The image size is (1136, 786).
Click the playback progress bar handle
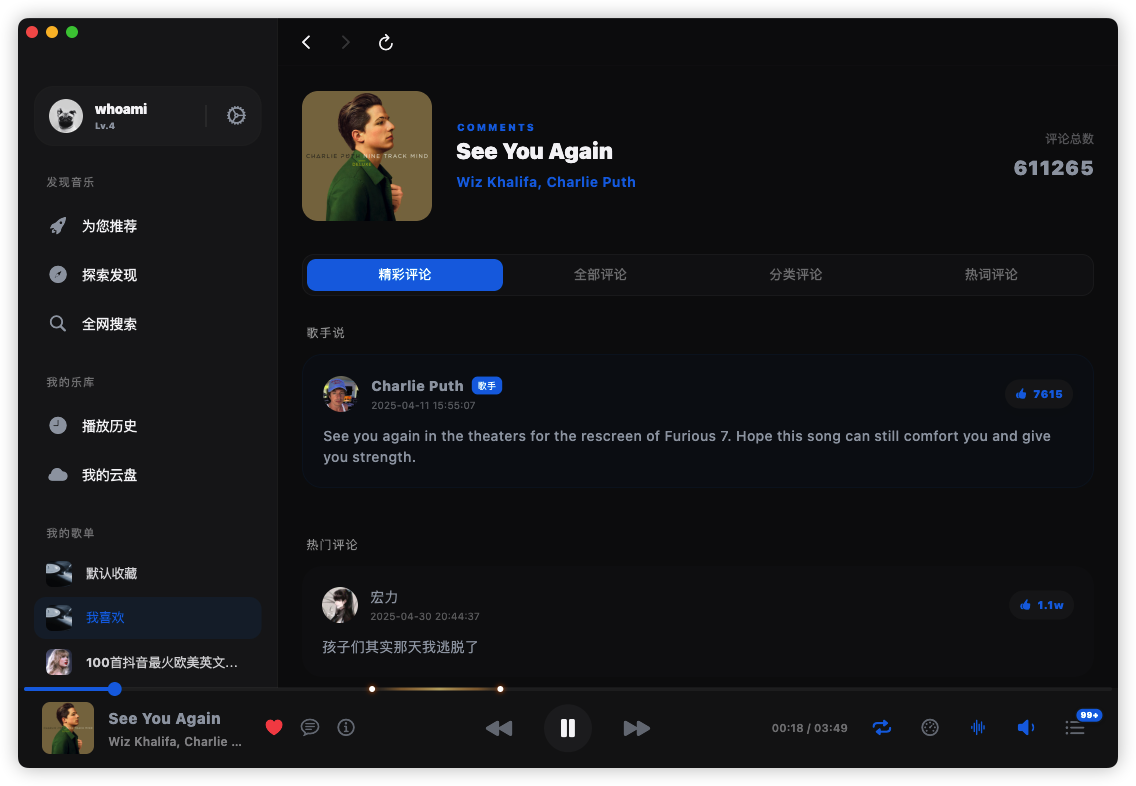click(114, 689)
